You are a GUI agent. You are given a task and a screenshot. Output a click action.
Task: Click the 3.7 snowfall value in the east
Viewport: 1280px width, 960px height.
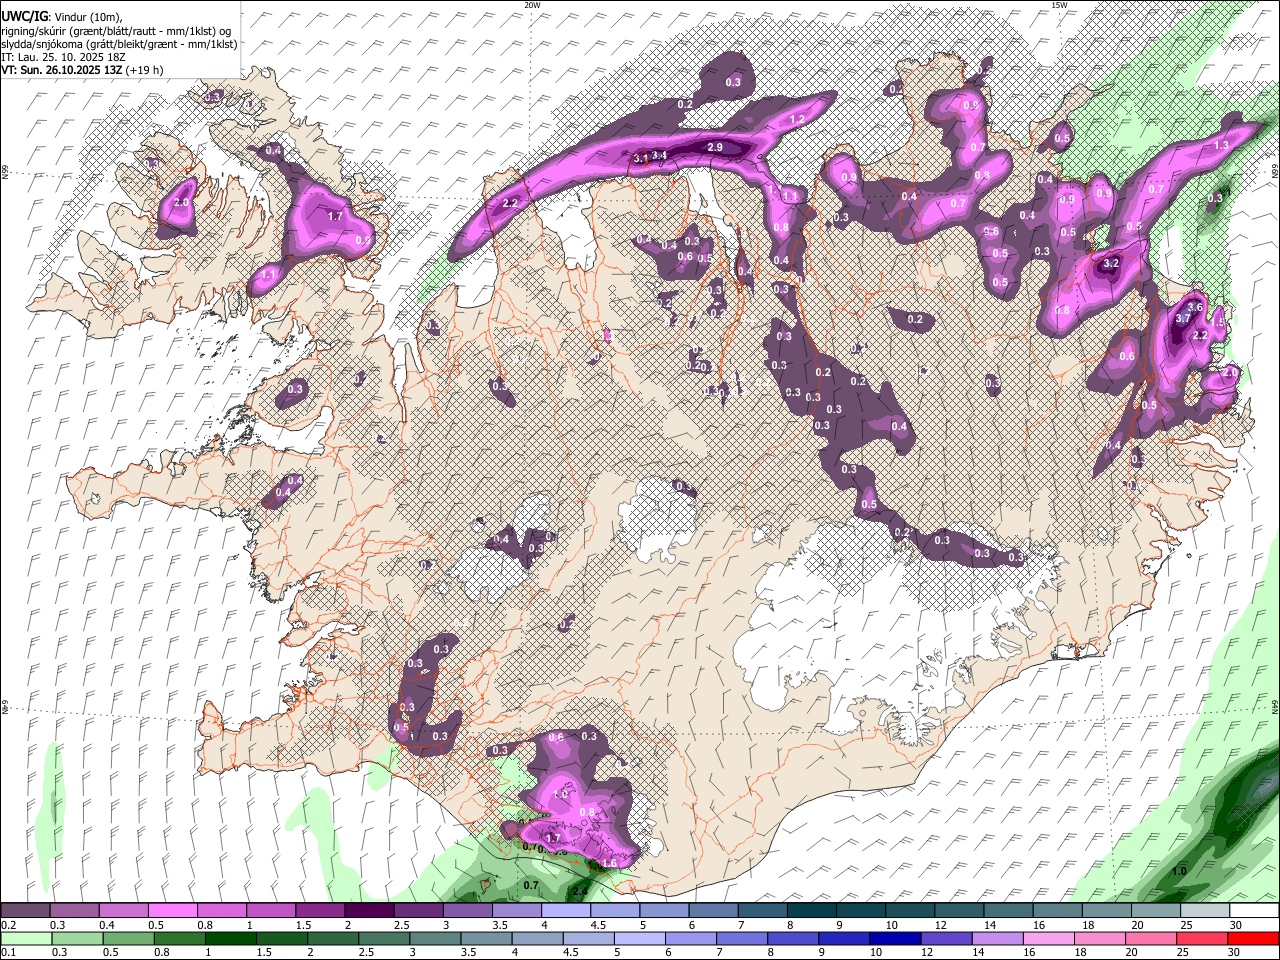(1182, 318)
